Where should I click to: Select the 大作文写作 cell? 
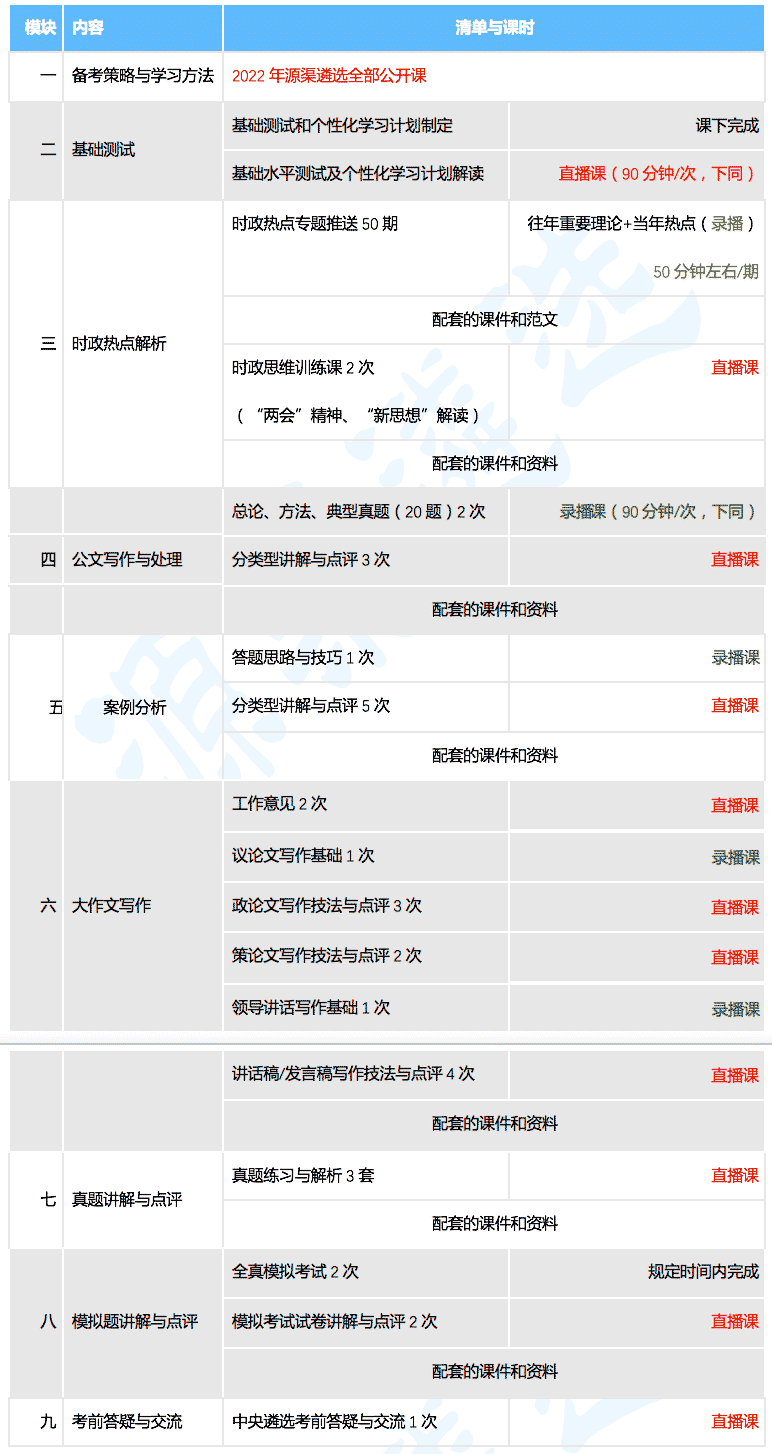pyautogui.click(x=143, y=906)
